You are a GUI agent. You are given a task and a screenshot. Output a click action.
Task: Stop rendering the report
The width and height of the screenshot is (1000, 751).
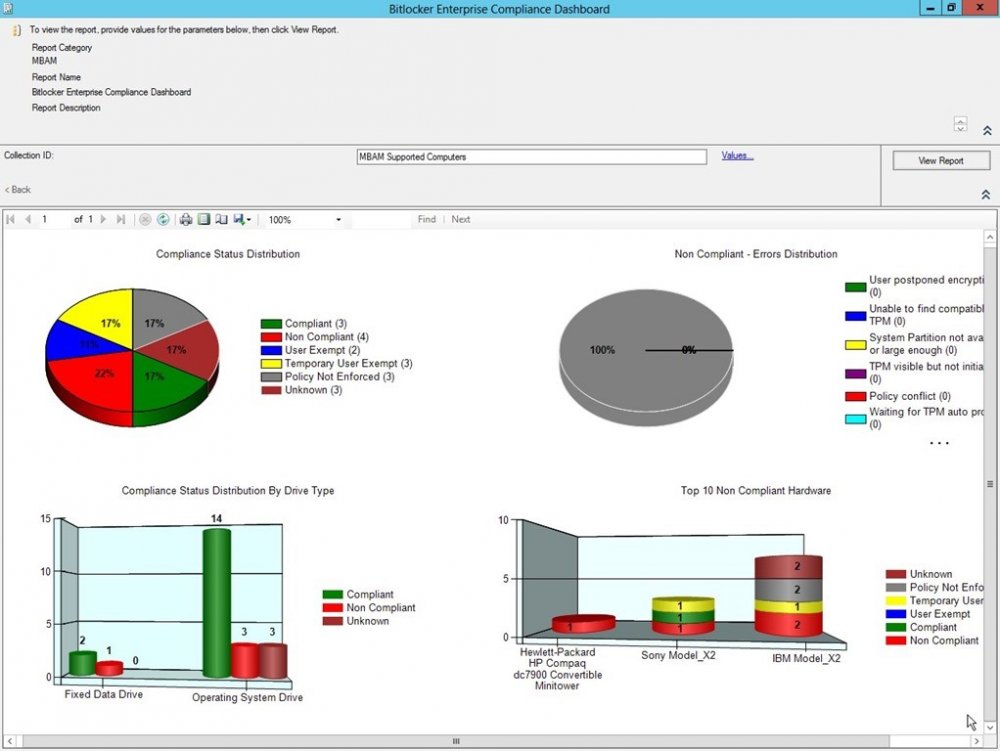pos(145,219)
